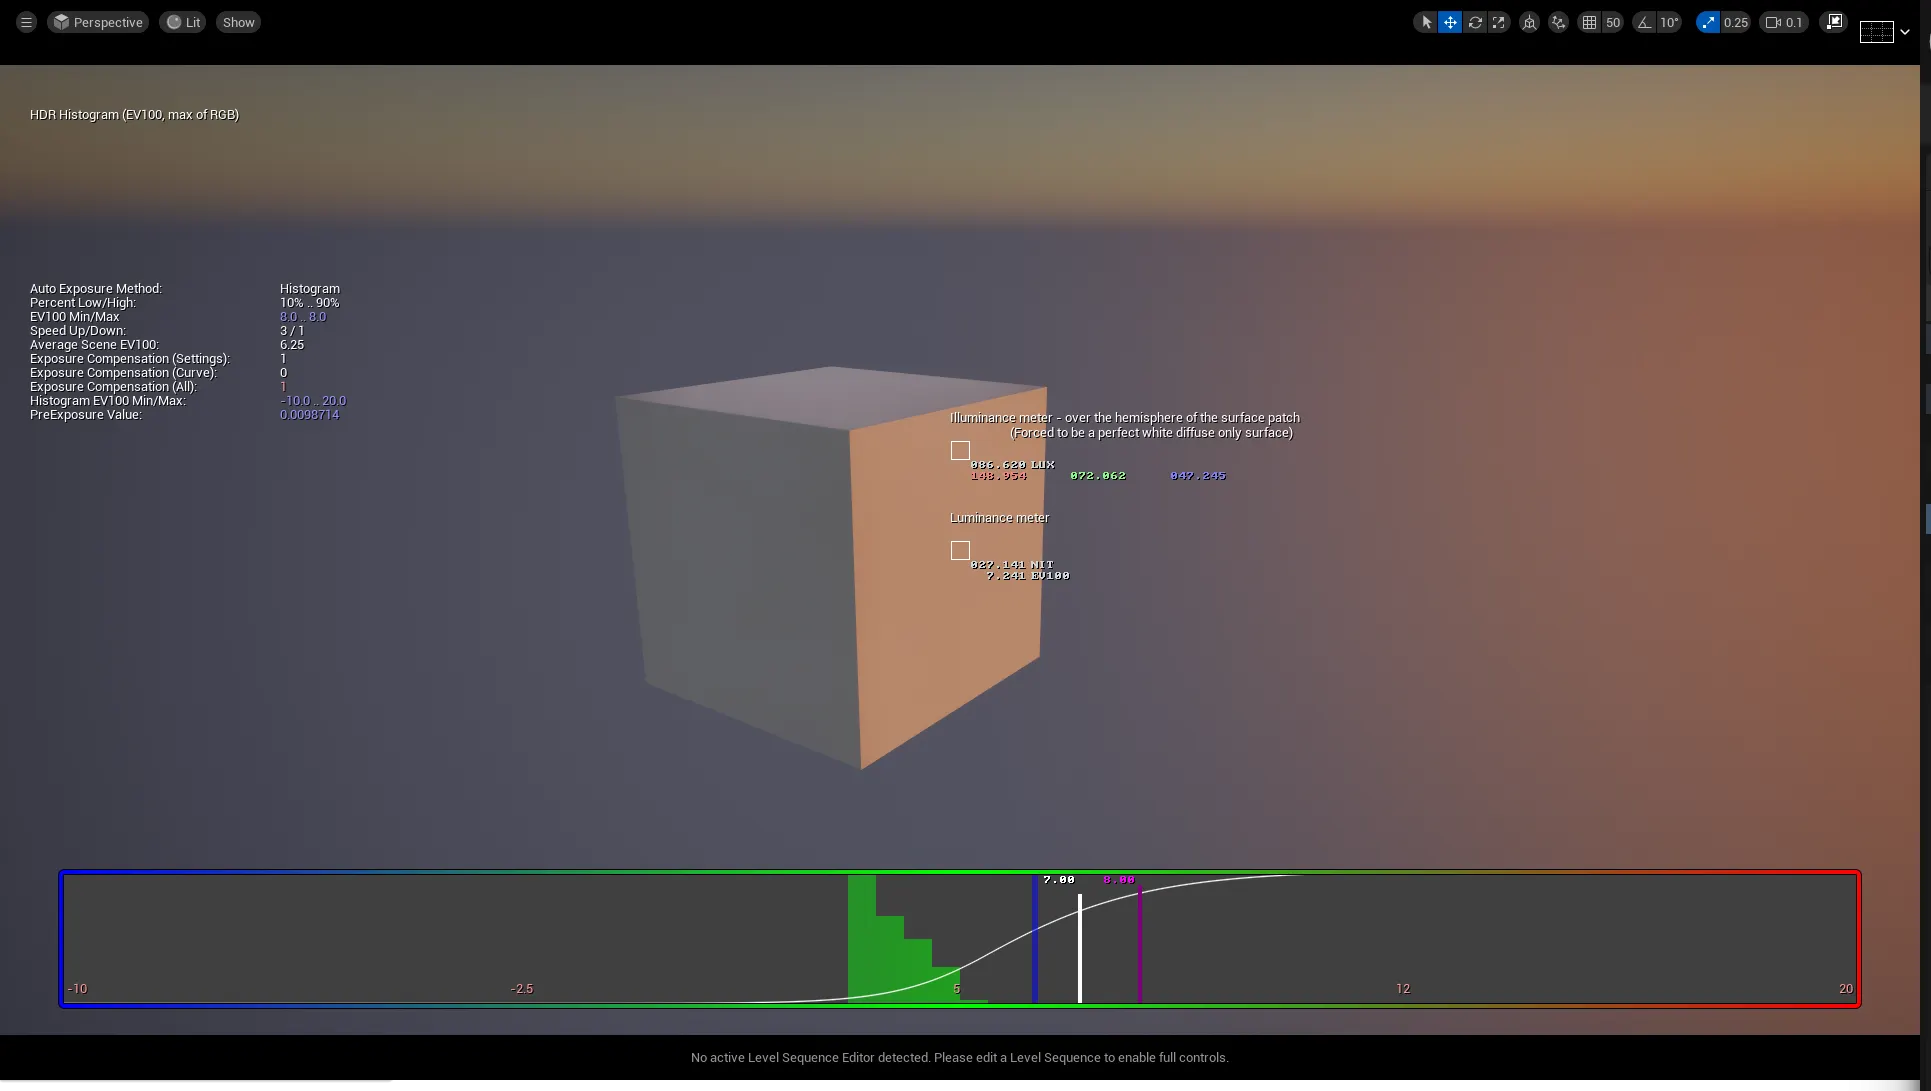1931x1091 pixels.
Task: Open the viewport options hamburger menu
Action: (26, 22)
